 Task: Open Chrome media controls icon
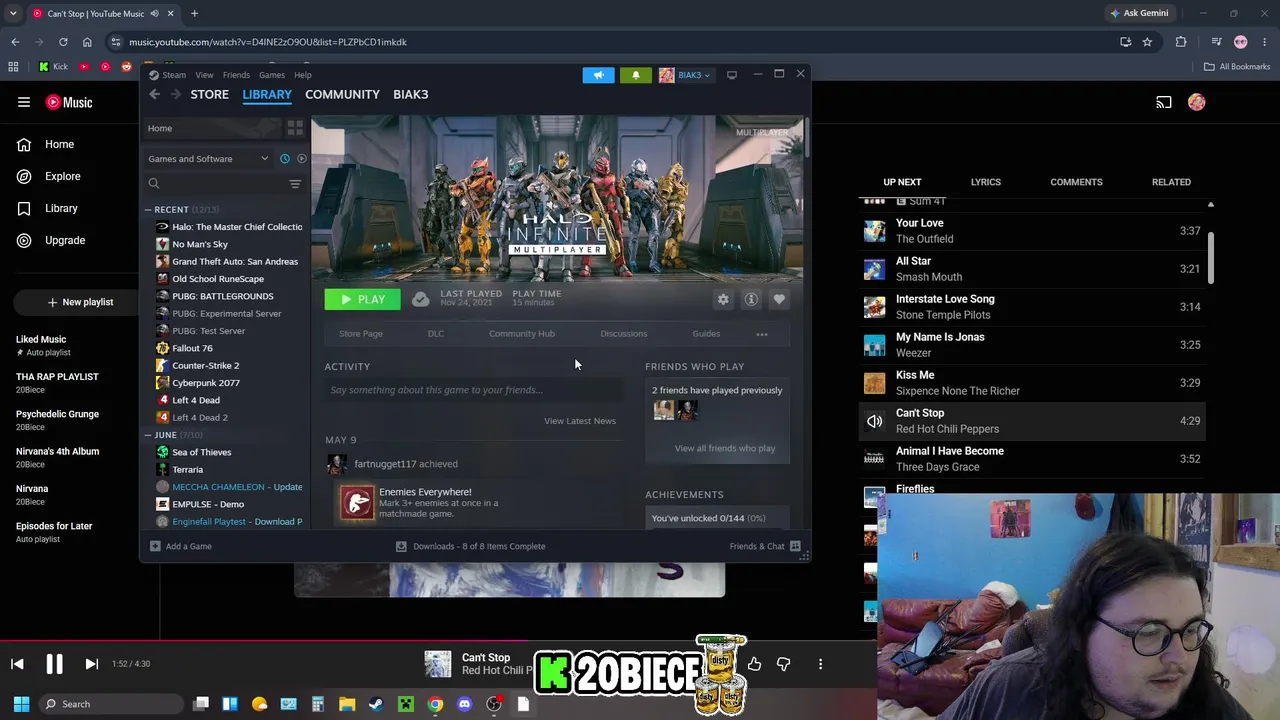(1216, 42)
